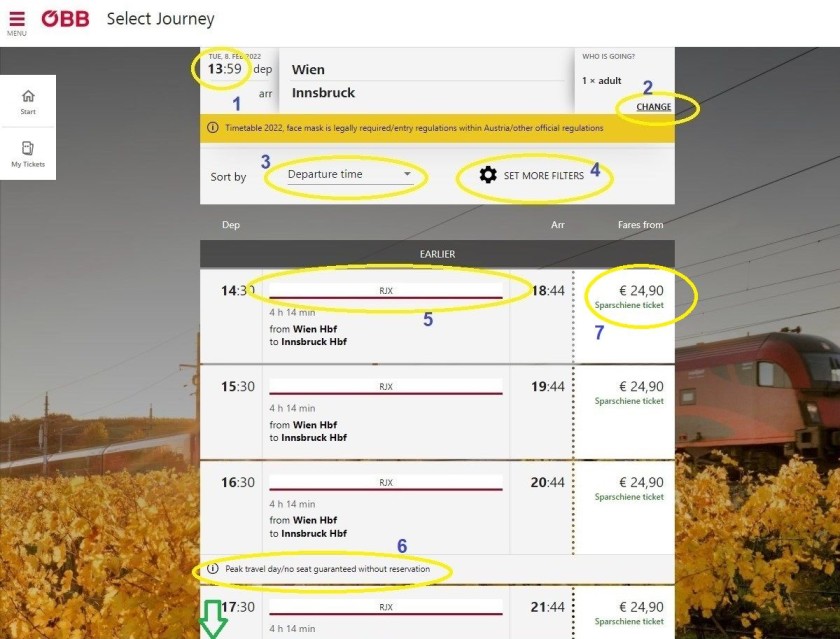
Task: Click peak travel day info icon
Action: click(x=212, y=569)
